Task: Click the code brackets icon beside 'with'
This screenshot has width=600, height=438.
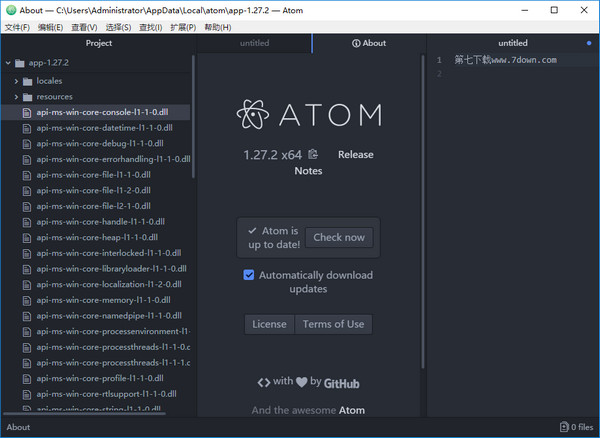Action: point(263,381)
